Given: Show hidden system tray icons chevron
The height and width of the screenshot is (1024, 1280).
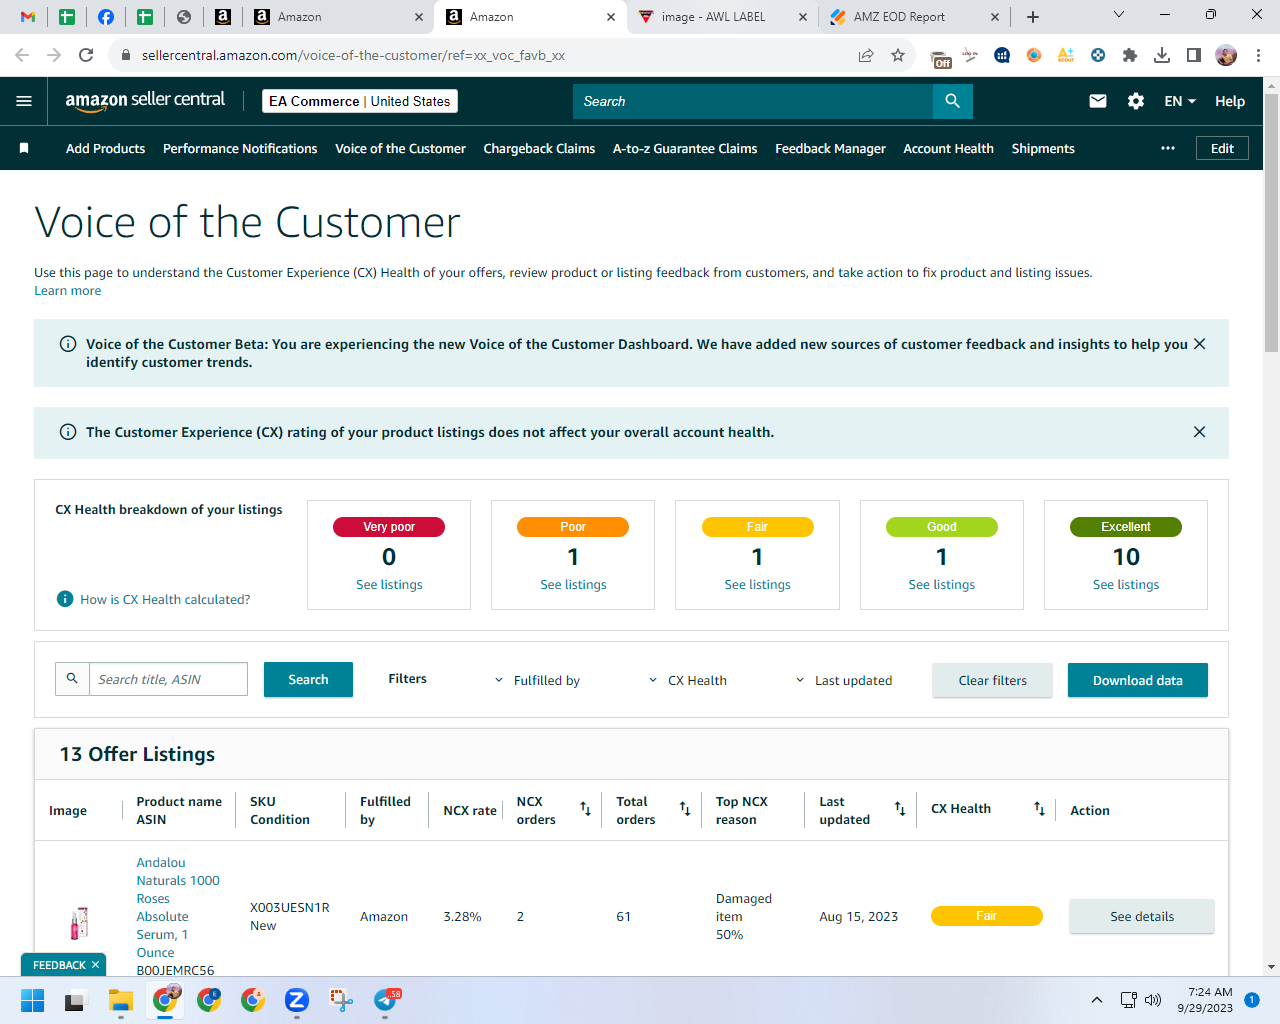Looking at the screenshot, I should pyautogui.click(x=1097, y=1000).
